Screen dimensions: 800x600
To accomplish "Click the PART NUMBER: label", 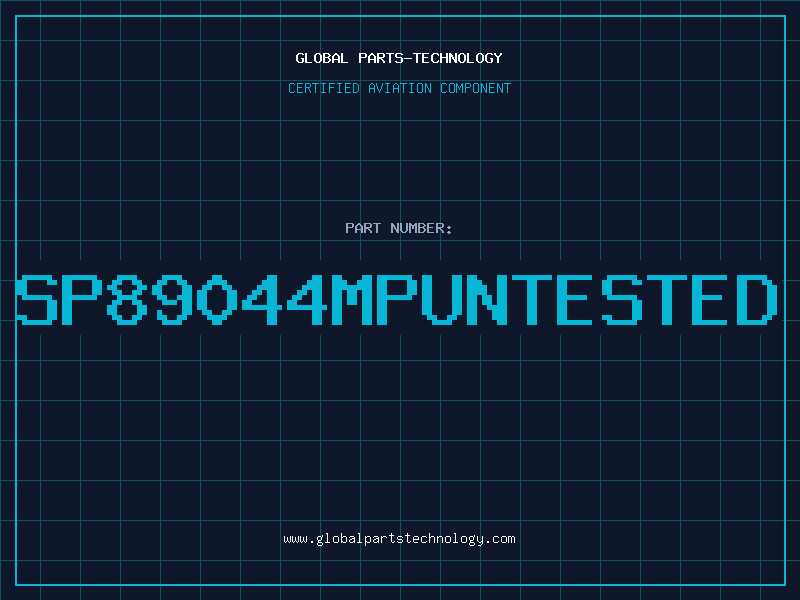I will 399,228.
